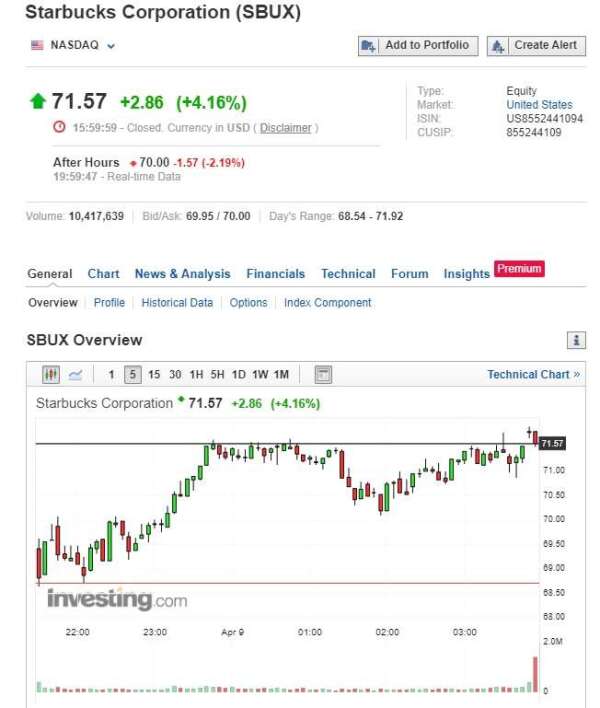This screenshot has width=600, height=708.
Task: Click the tall red volume bar
Action: tap(535, 674)
